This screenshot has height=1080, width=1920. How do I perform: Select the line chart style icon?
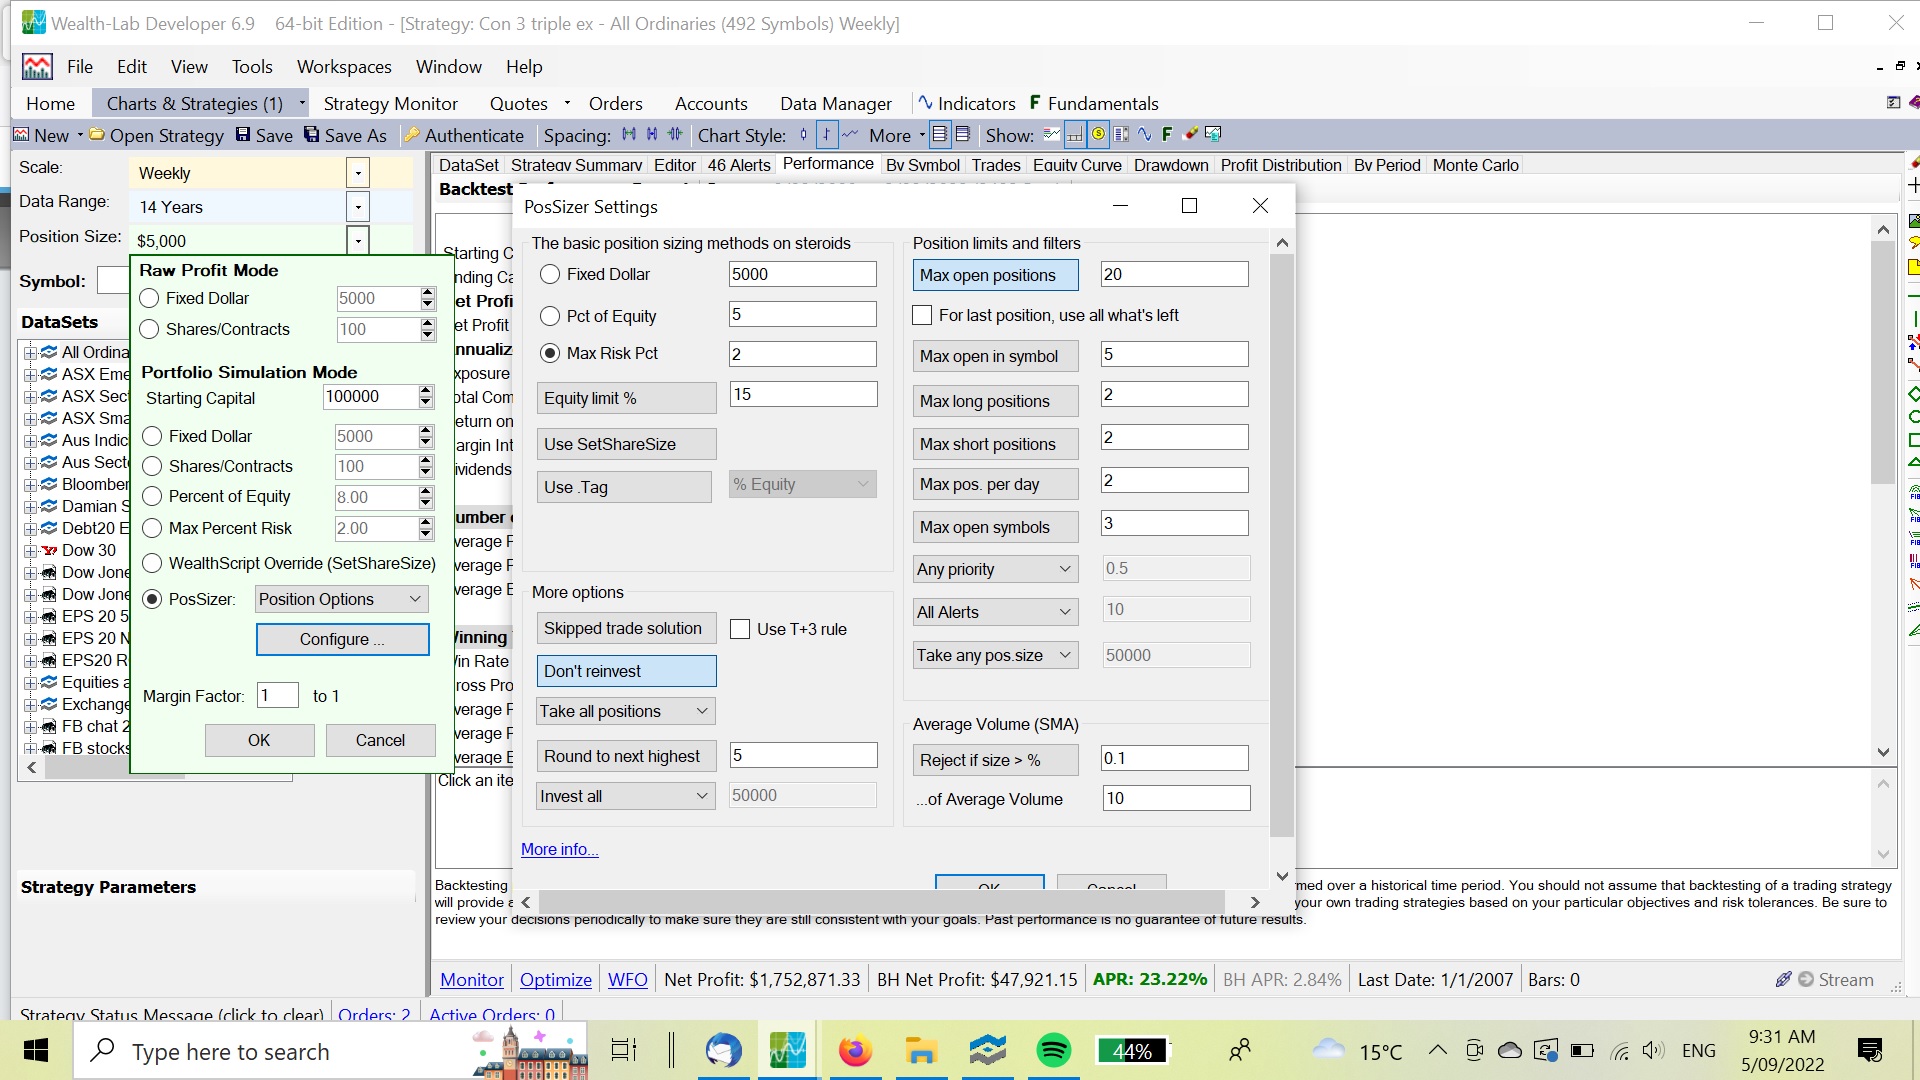[850, 134]
